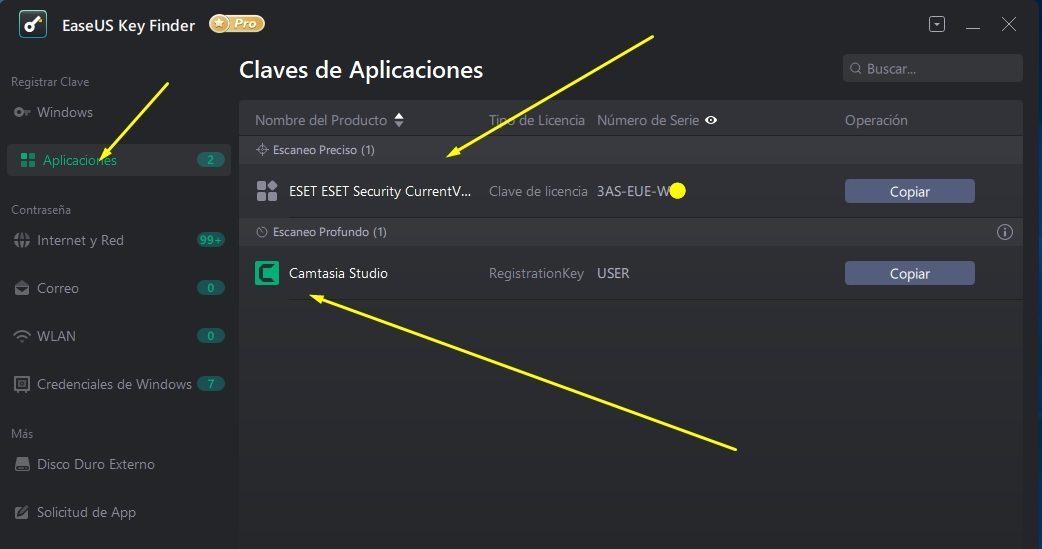This screenshot has height=549, width=1042.
Task: Click the Pro badge
Action: pyautogui.click(x=237, y=24)
